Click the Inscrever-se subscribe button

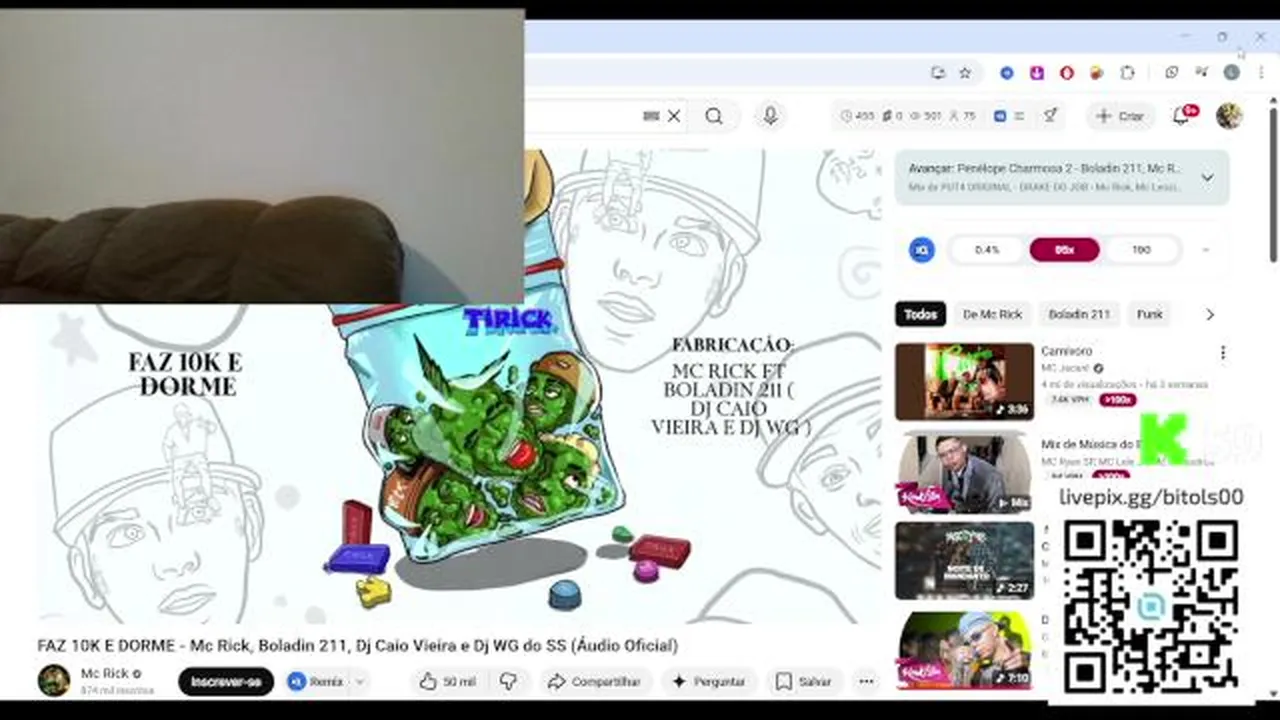[x=226, y=682]
